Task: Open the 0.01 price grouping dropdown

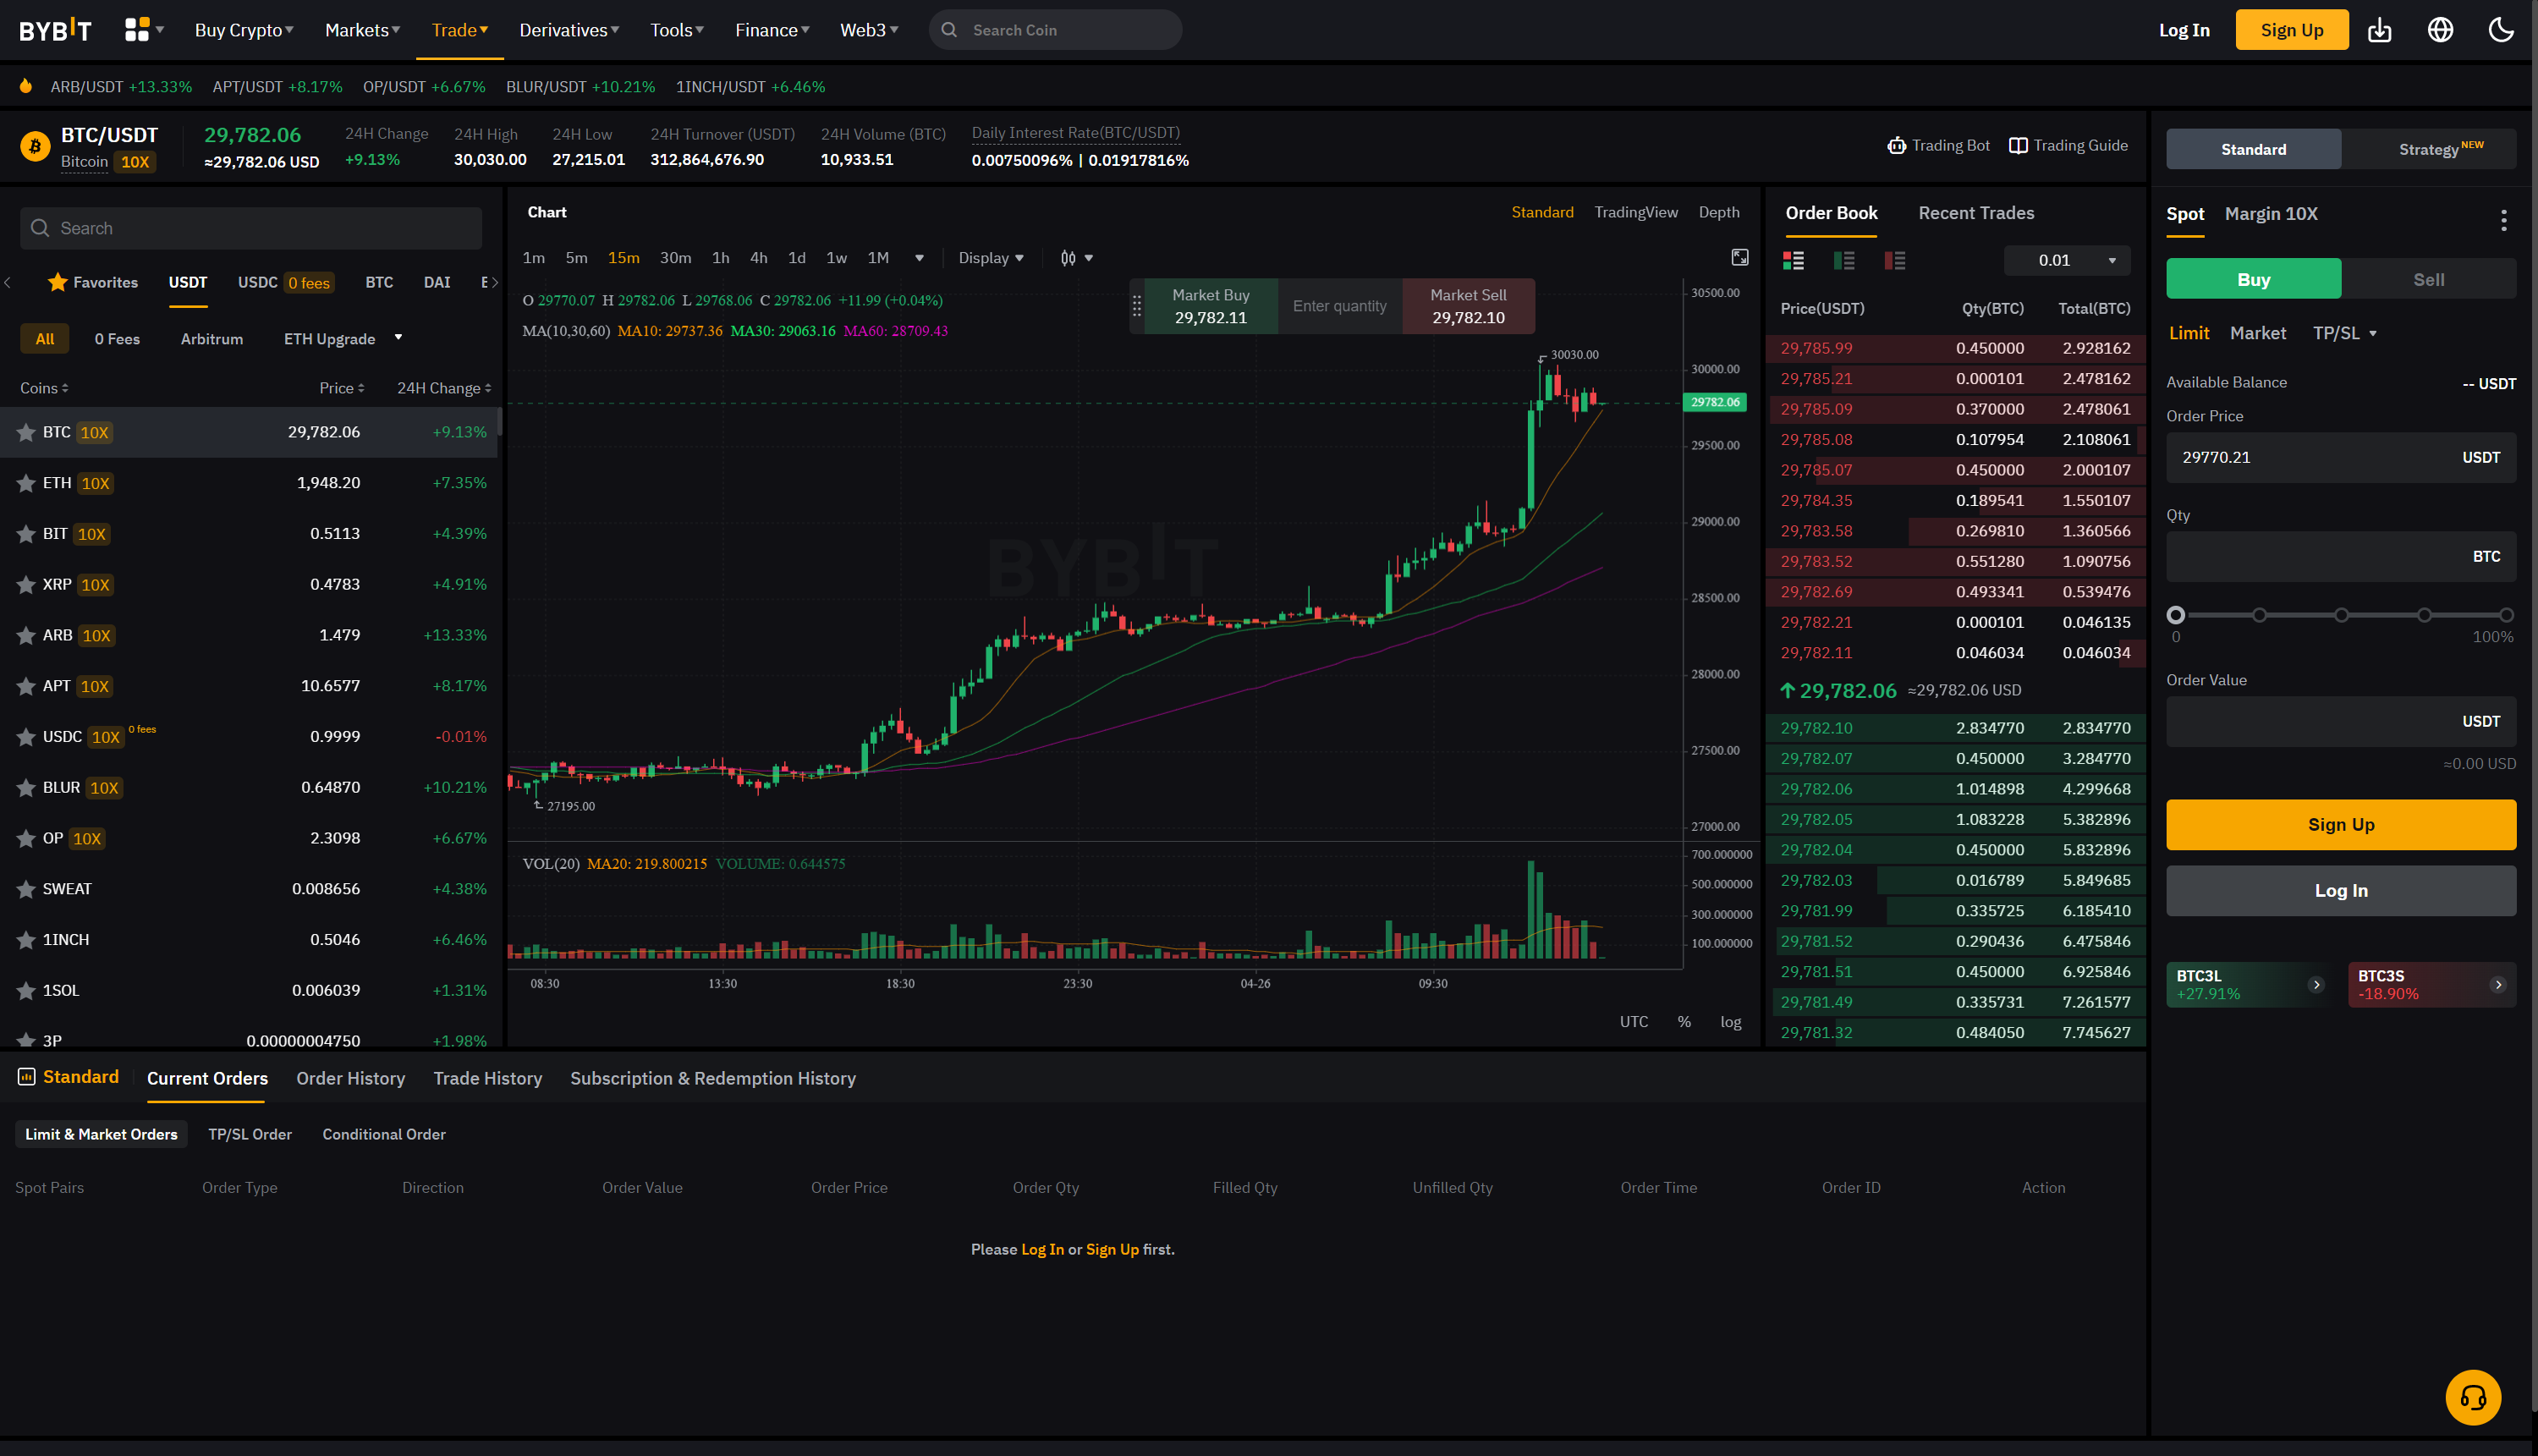Action: 2066,260
